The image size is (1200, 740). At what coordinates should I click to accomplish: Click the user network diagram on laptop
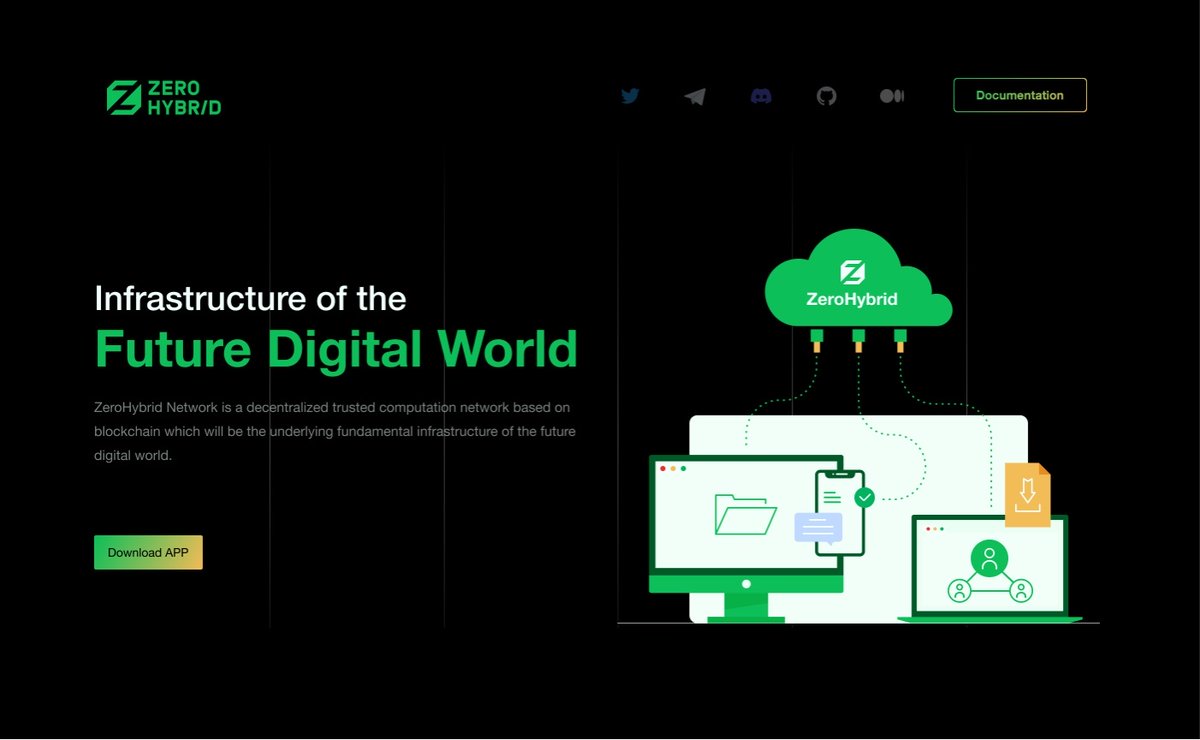pyautogui.click(x=989, y=573)
